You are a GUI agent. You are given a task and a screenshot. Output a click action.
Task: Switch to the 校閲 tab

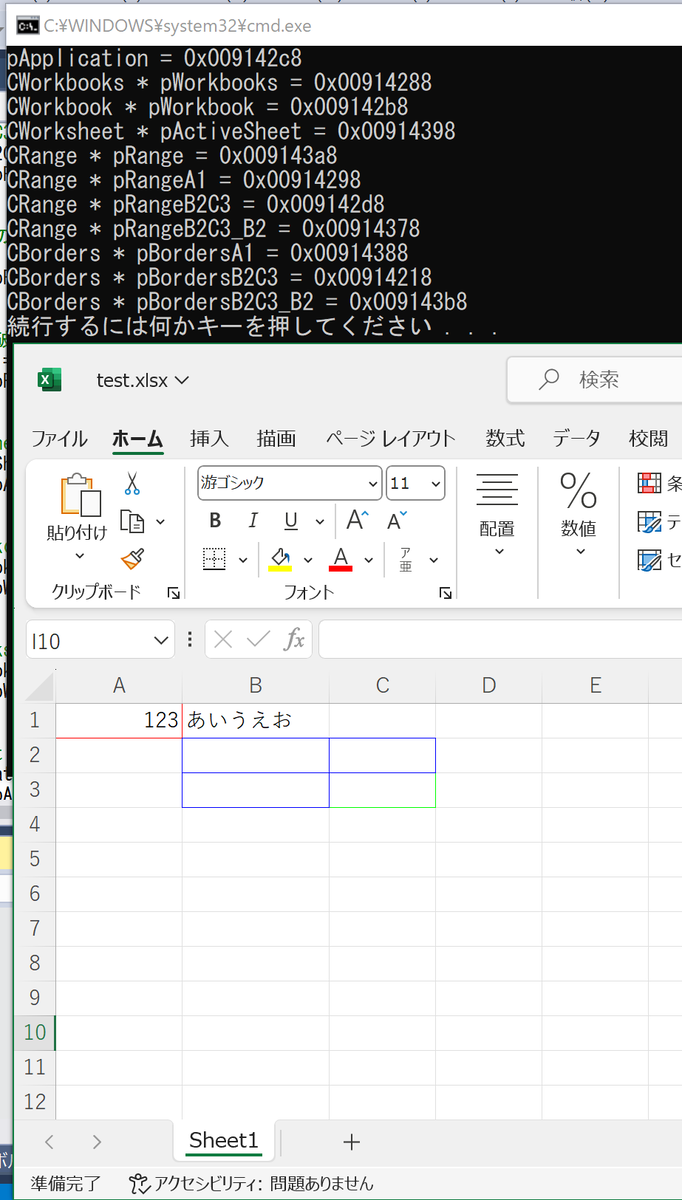click(x=648, y=438)
